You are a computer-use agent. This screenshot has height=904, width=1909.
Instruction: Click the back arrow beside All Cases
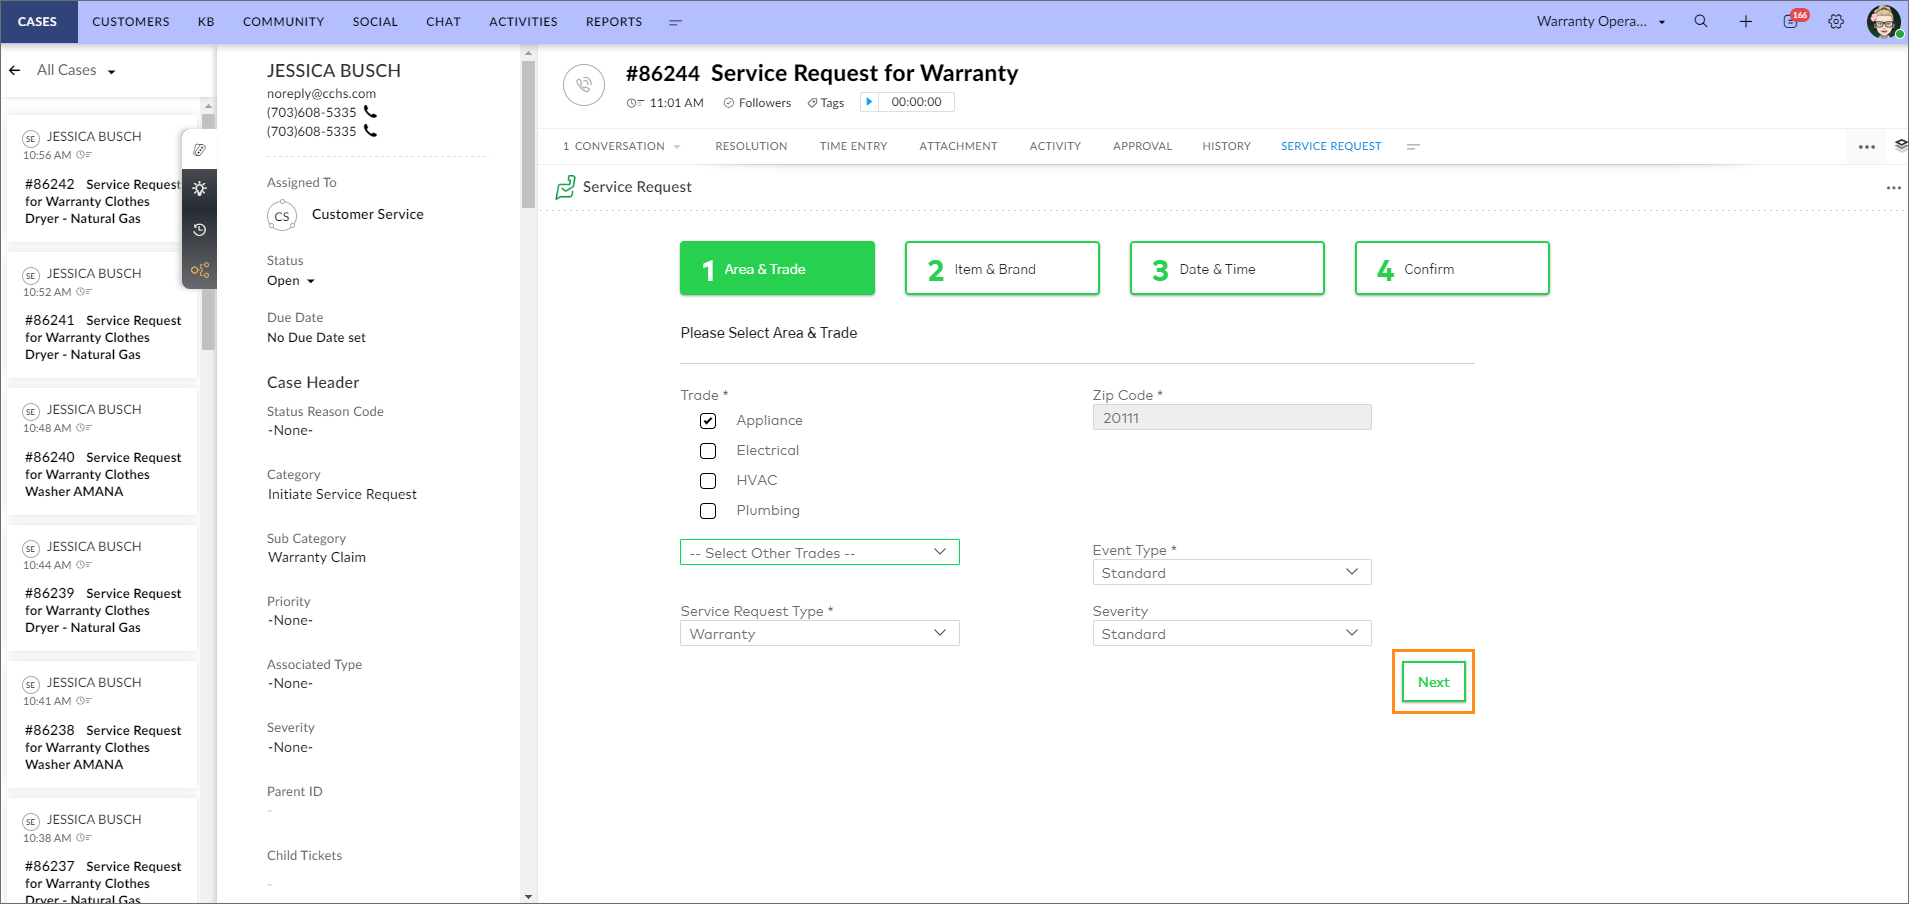(x=15, y=70)
